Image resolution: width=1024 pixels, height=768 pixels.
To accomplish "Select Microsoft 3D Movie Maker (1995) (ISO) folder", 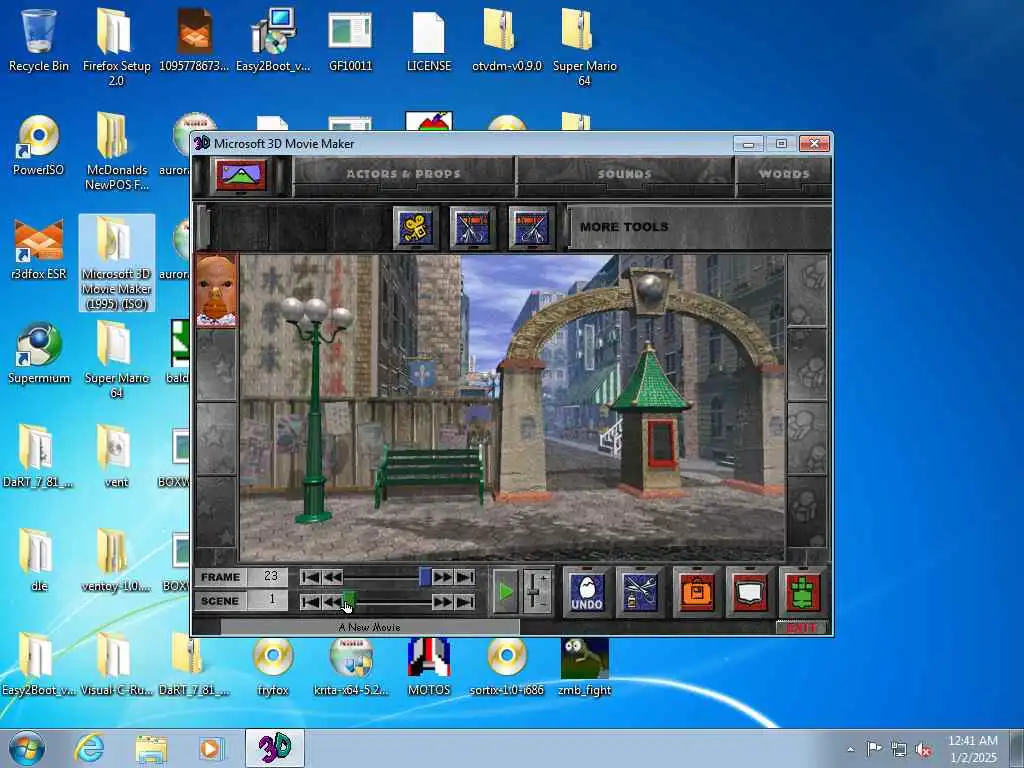I will point(116,263).
